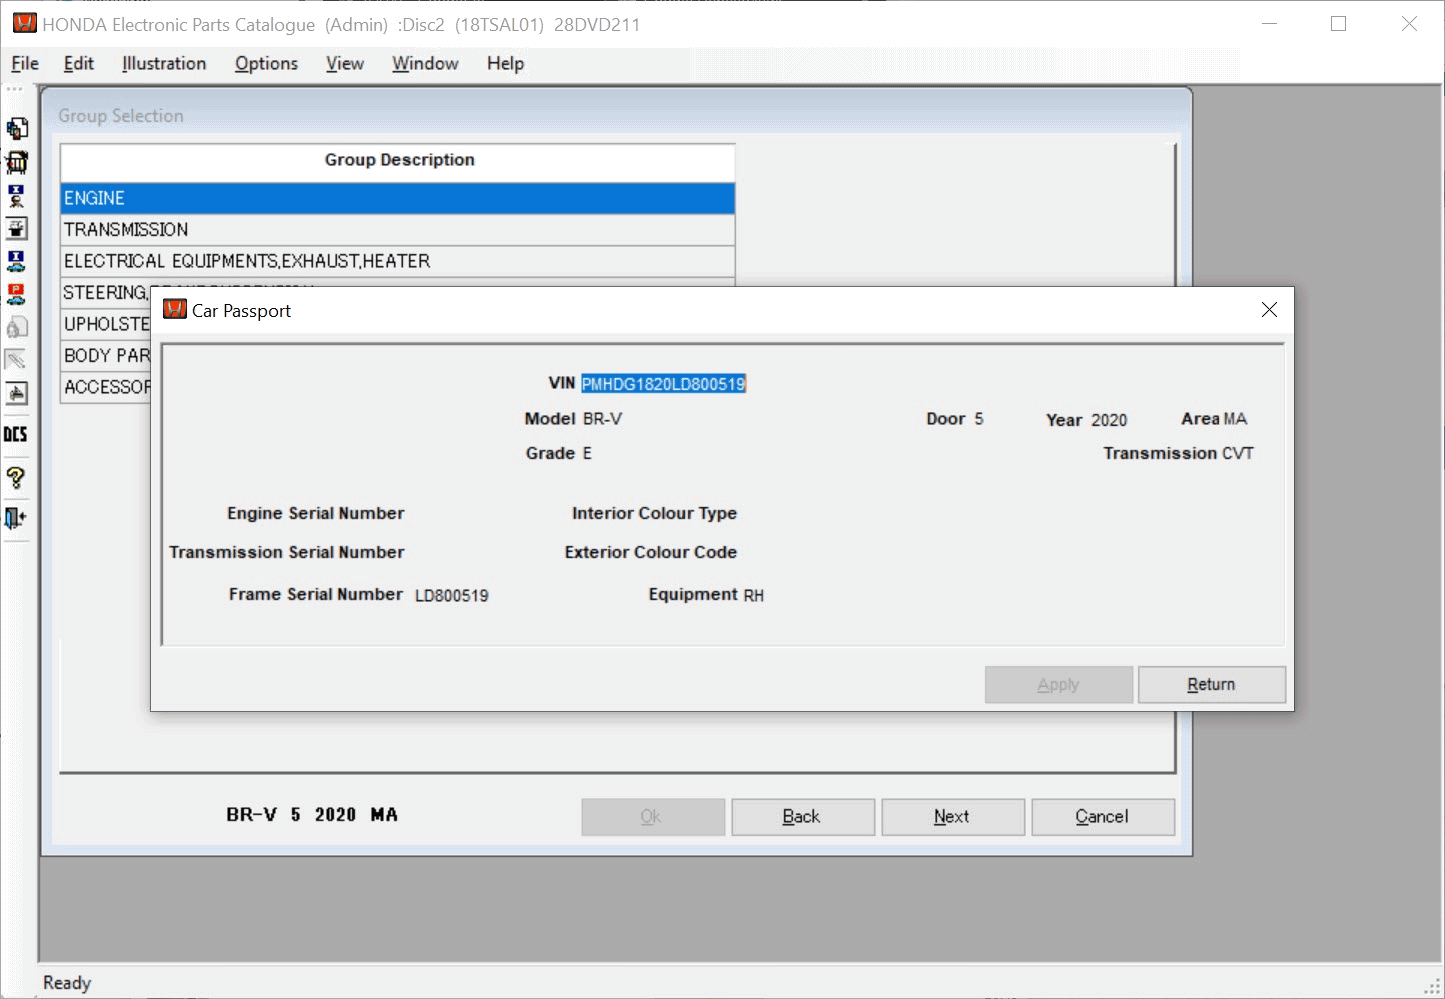1445x999 pixels.
Task: Click the Model value BR-V
Action: [603, 419]
